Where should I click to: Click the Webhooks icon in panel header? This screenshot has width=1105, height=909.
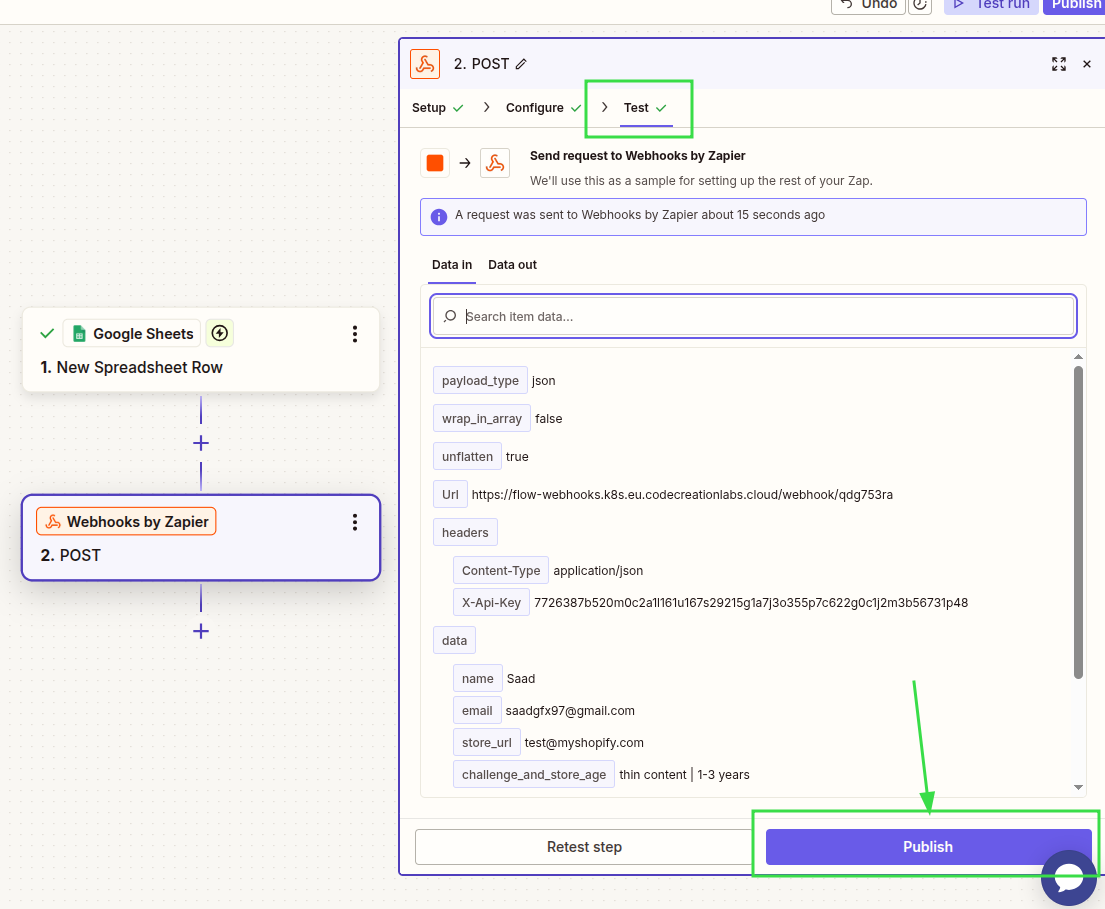[x=425, y=64]
